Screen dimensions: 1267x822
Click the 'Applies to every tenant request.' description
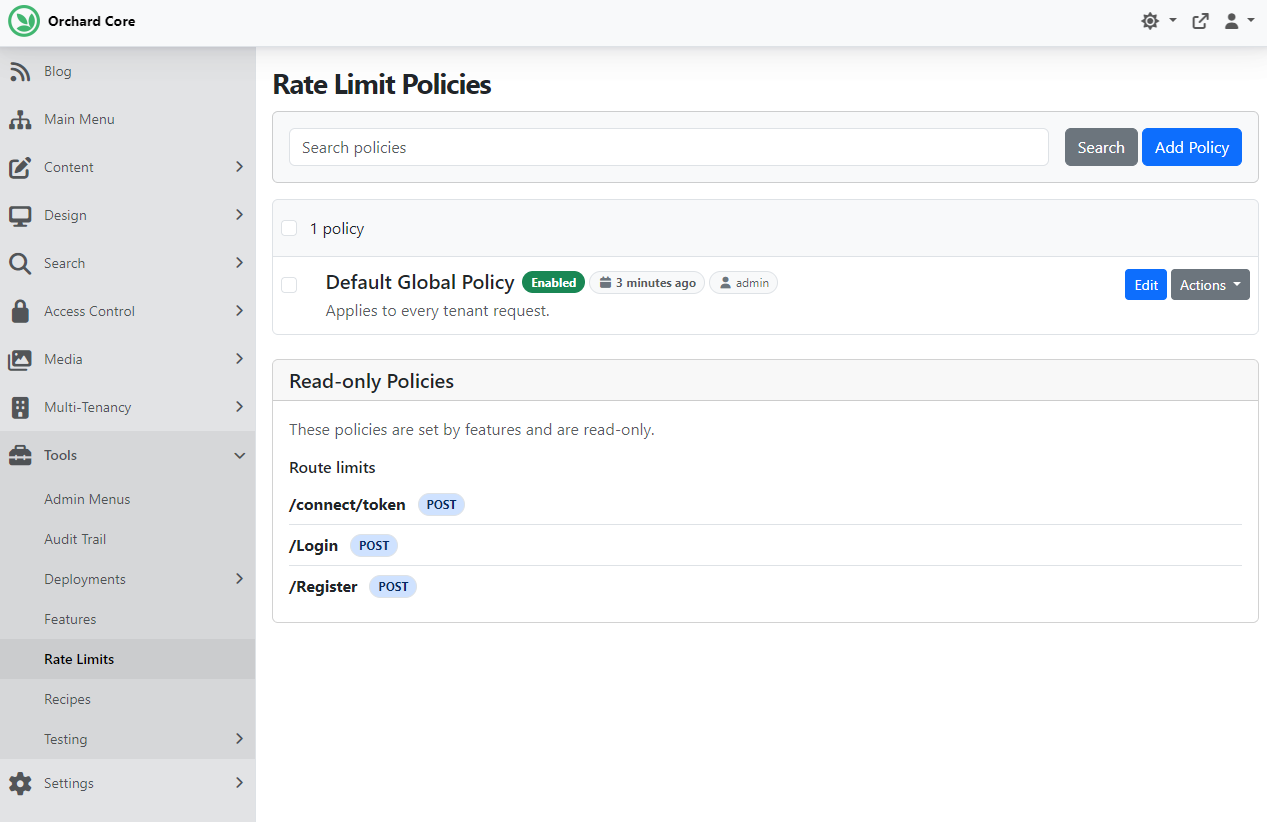[438, 311]
